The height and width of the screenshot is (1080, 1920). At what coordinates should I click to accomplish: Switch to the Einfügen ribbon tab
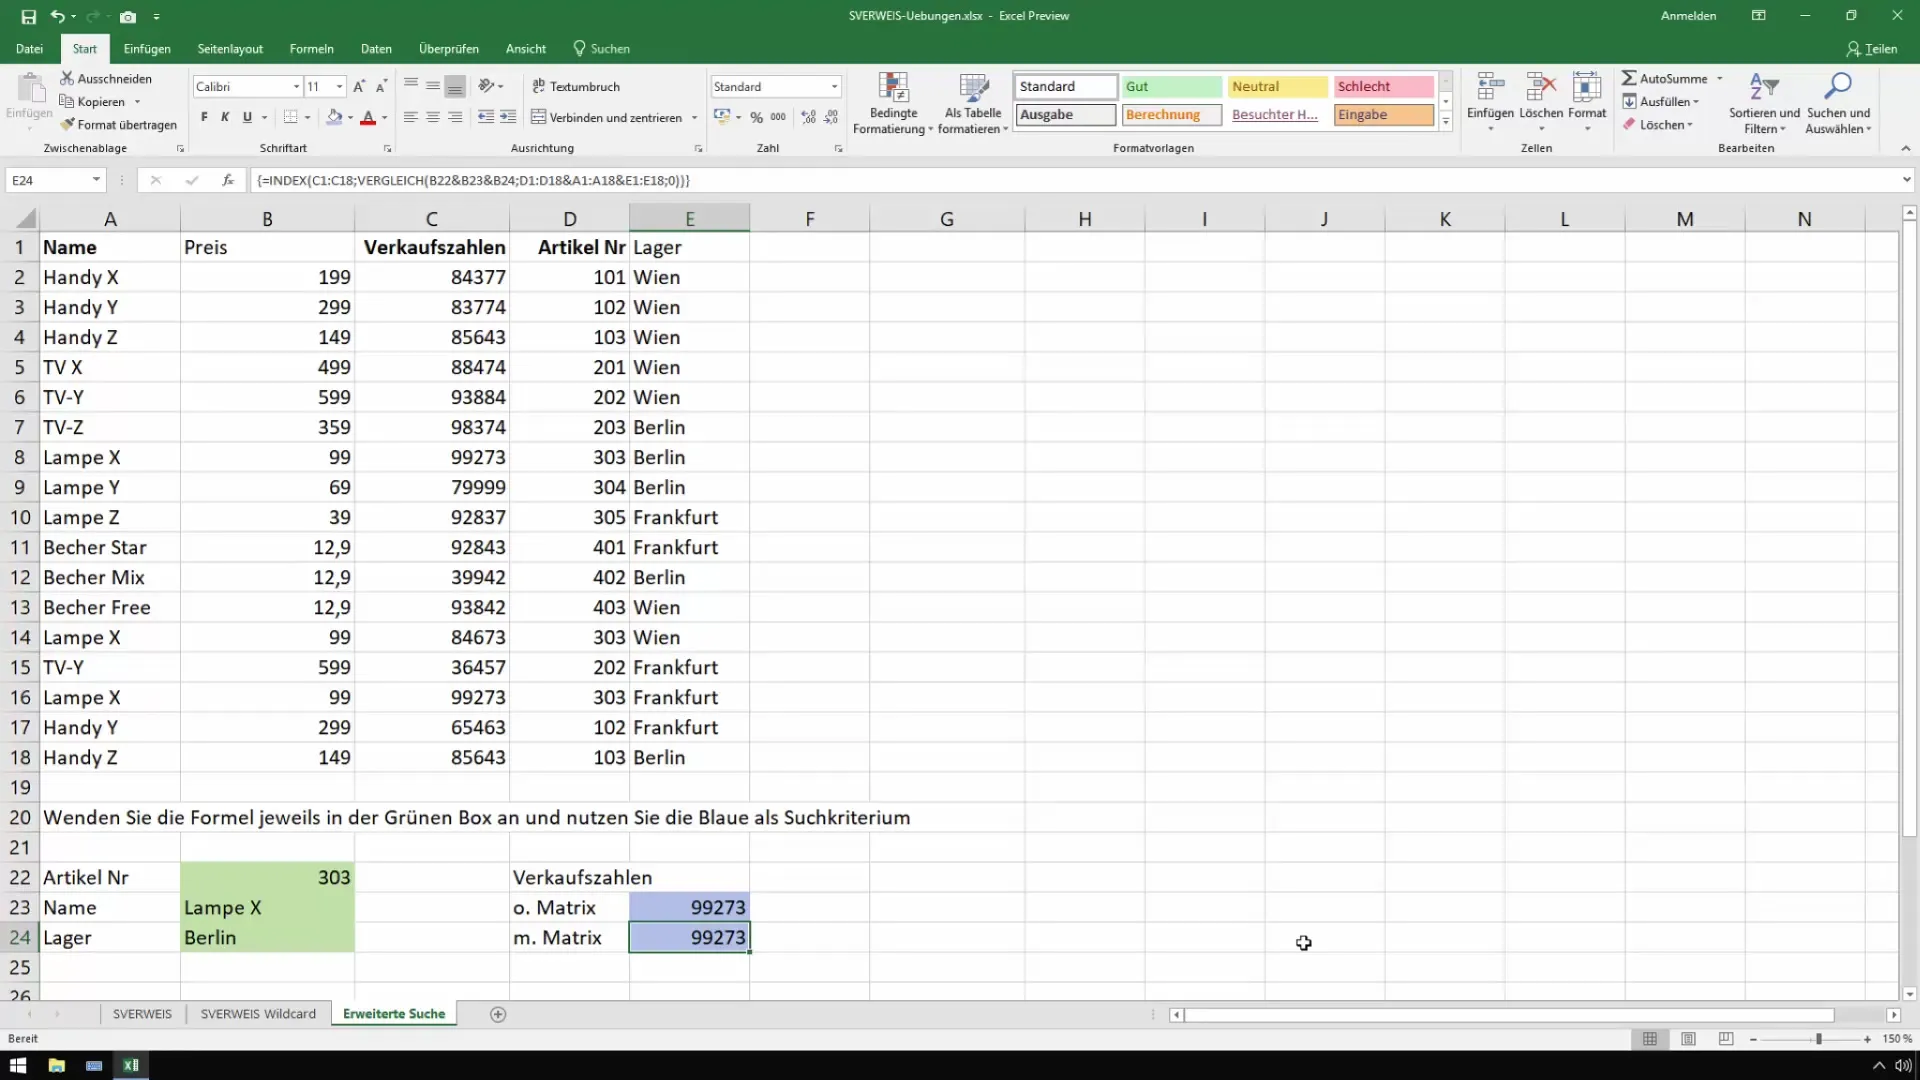(x=147, y=48)
